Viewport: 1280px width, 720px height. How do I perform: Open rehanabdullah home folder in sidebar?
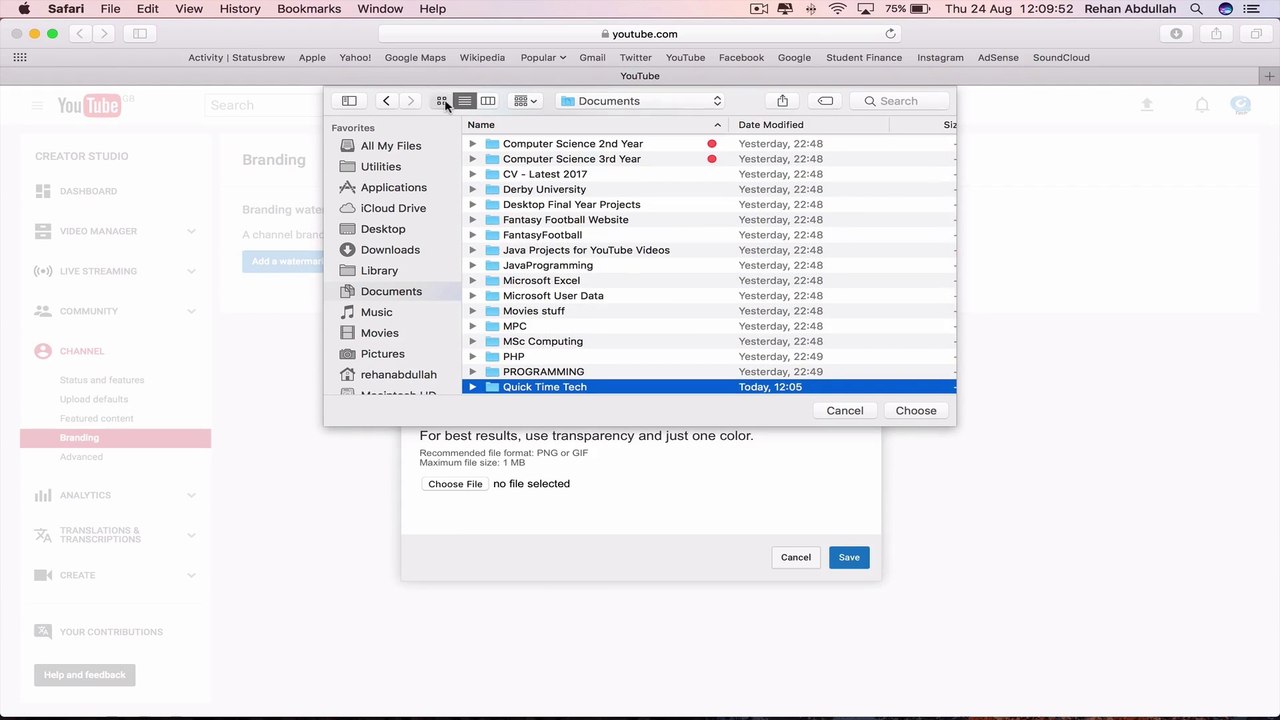[398, 375]
